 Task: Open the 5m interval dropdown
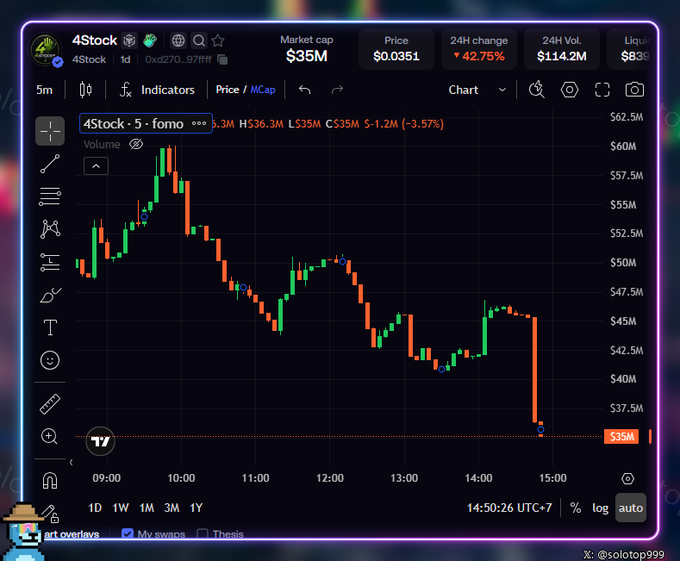pyautogui.click(x=44, y=90)
